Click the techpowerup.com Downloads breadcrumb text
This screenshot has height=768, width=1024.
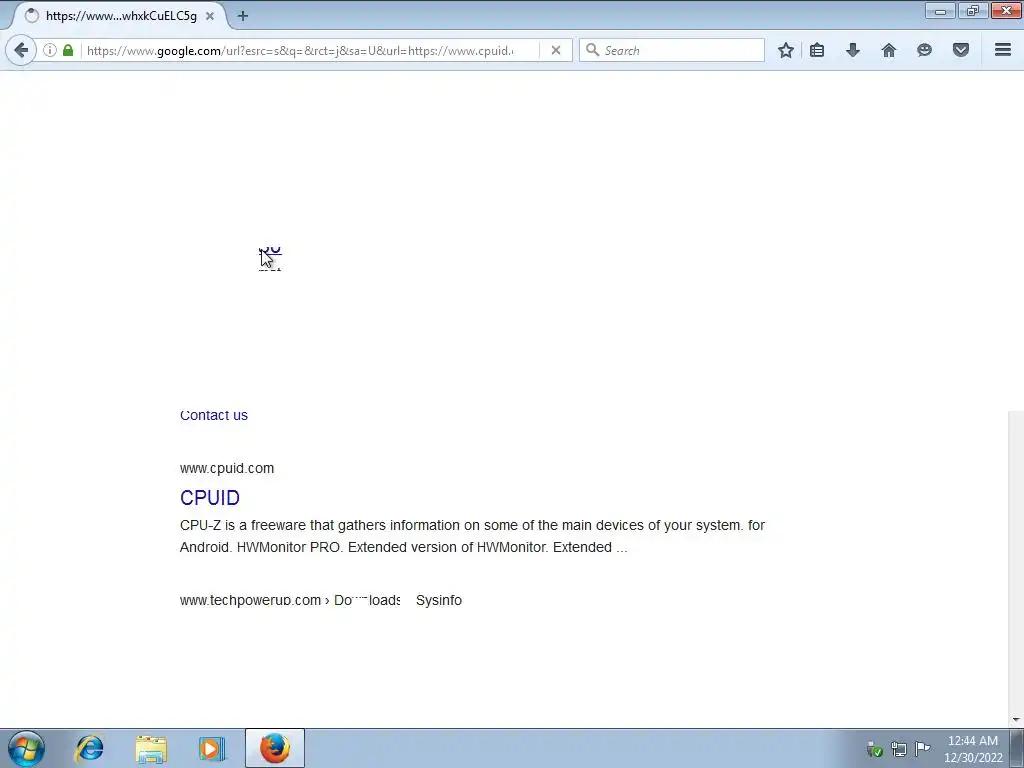click(290, 600)
